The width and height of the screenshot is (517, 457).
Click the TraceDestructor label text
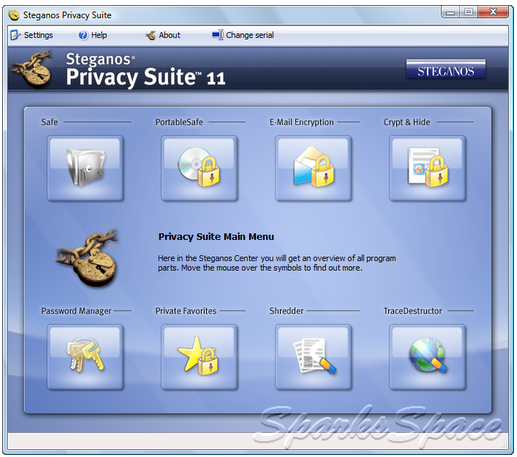pos(413,311)
